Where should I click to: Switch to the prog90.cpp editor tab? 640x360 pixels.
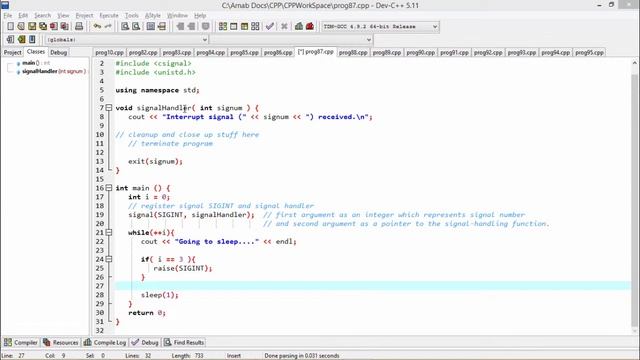click(x=420, y=53)
